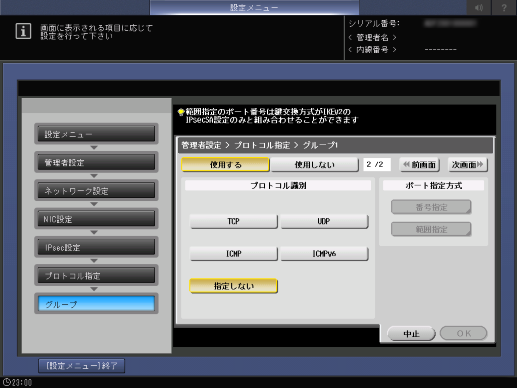Go to previous screen with 前画面
The image size is (517, 388).
click(x=420, y=165)
